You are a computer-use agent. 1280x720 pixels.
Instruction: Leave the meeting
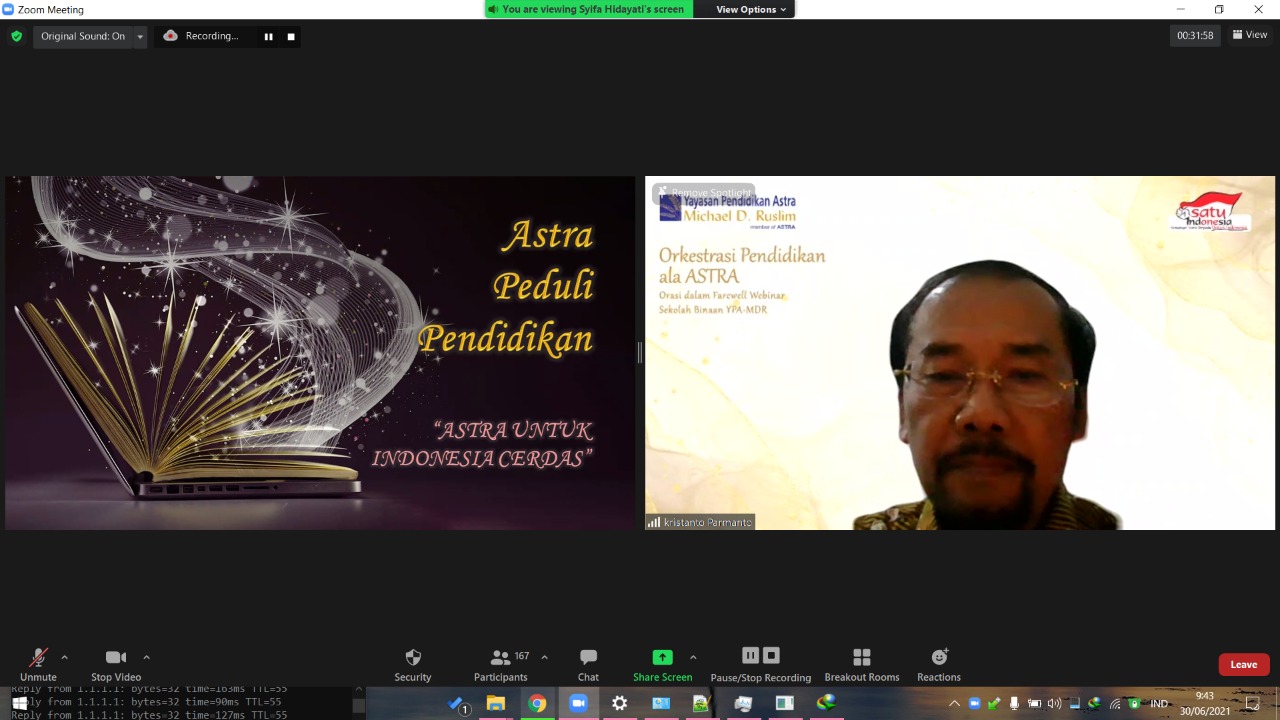point(1243,664)
